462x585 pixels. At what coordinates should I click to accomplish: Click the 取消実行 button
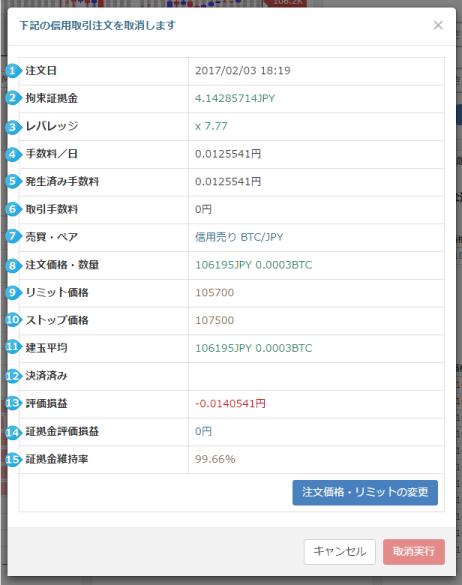pos(413,551)
